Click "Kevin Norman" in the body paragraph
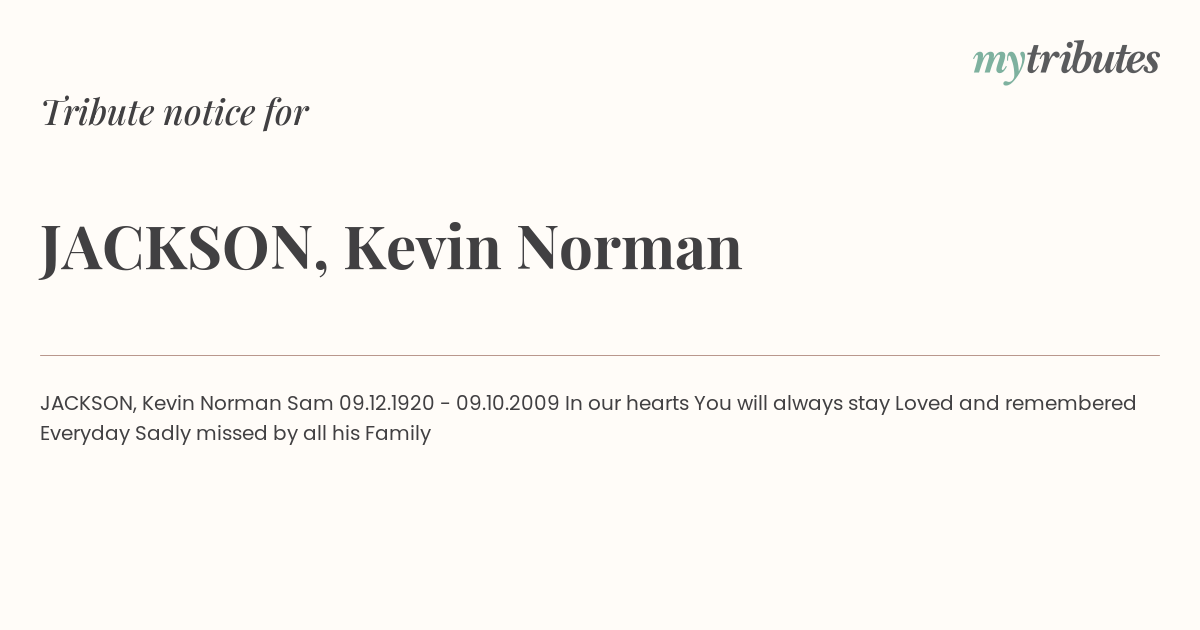Screen dimensions: 1200x630 (x=212, y=403)
